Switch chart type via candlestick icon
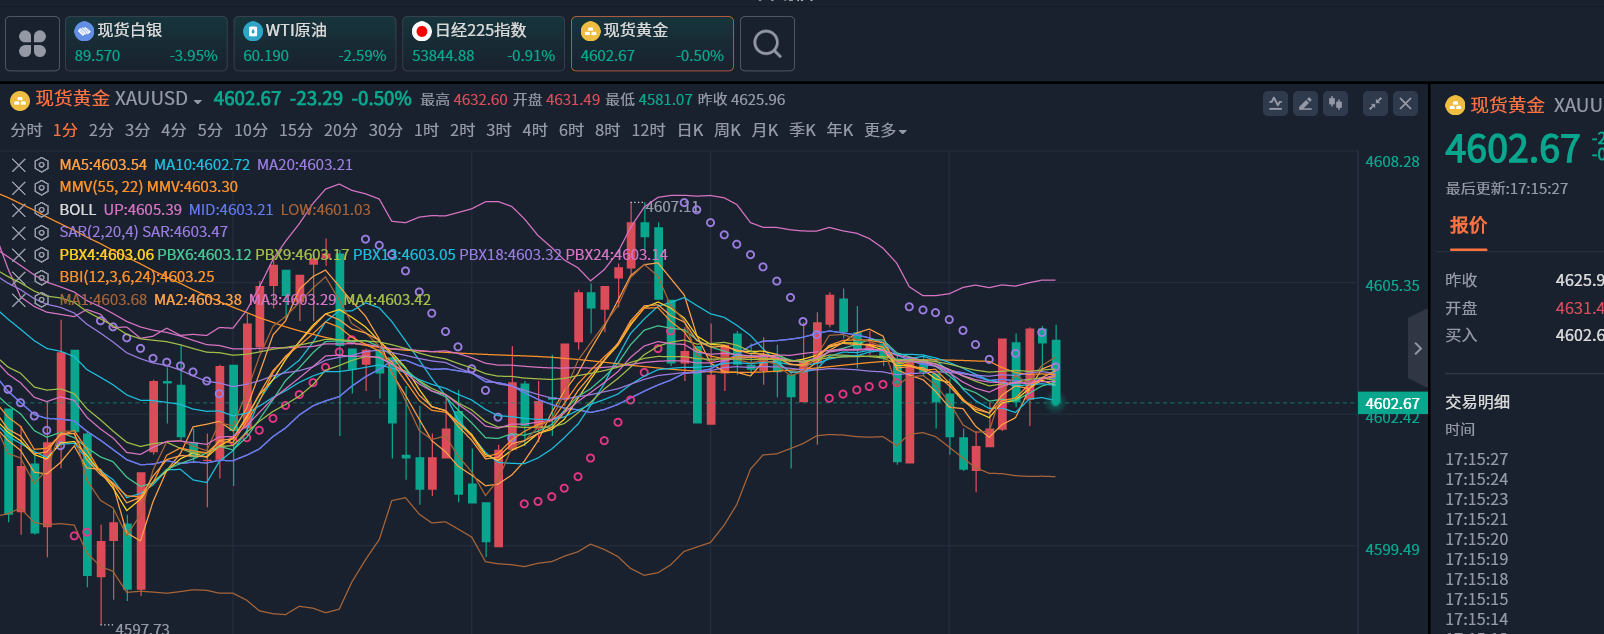The height and width of the screenshot is (634, 1604). pos(1335,104)
